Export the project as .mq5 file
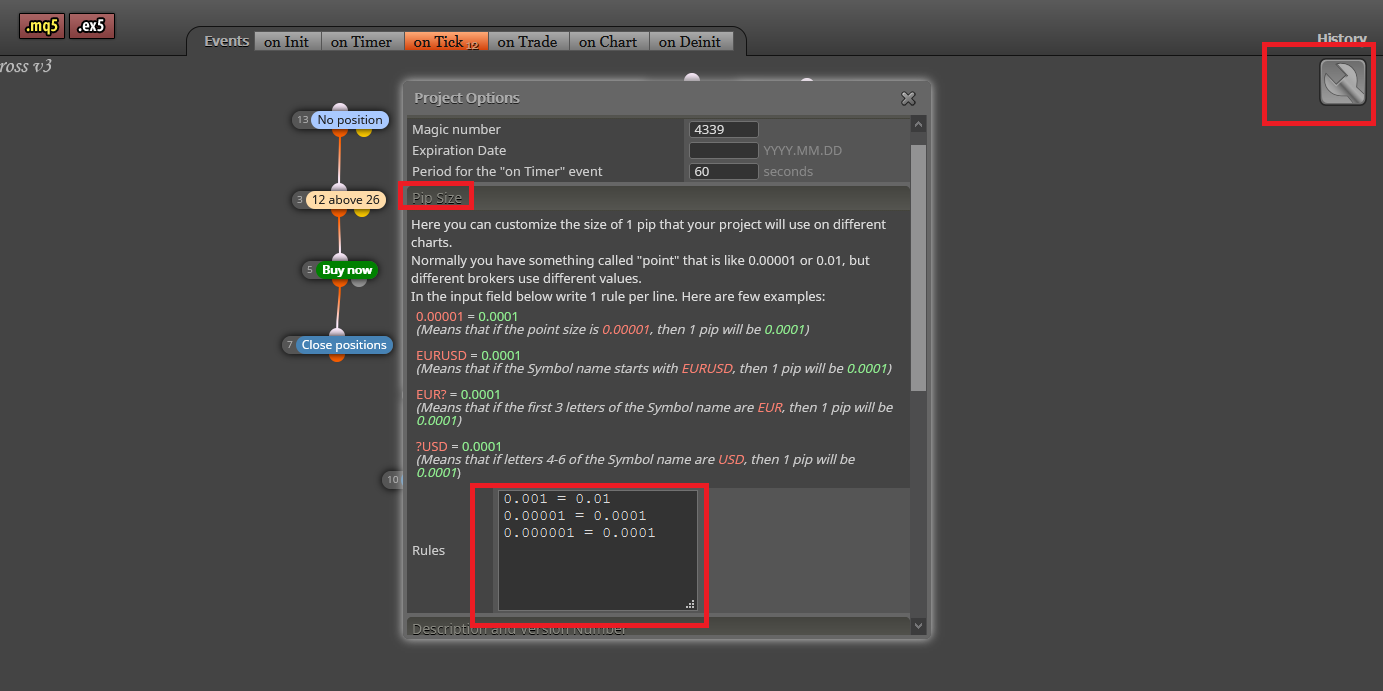Image resolution: width=1383 pixels, height=691 pixels. tap(42, 26)
